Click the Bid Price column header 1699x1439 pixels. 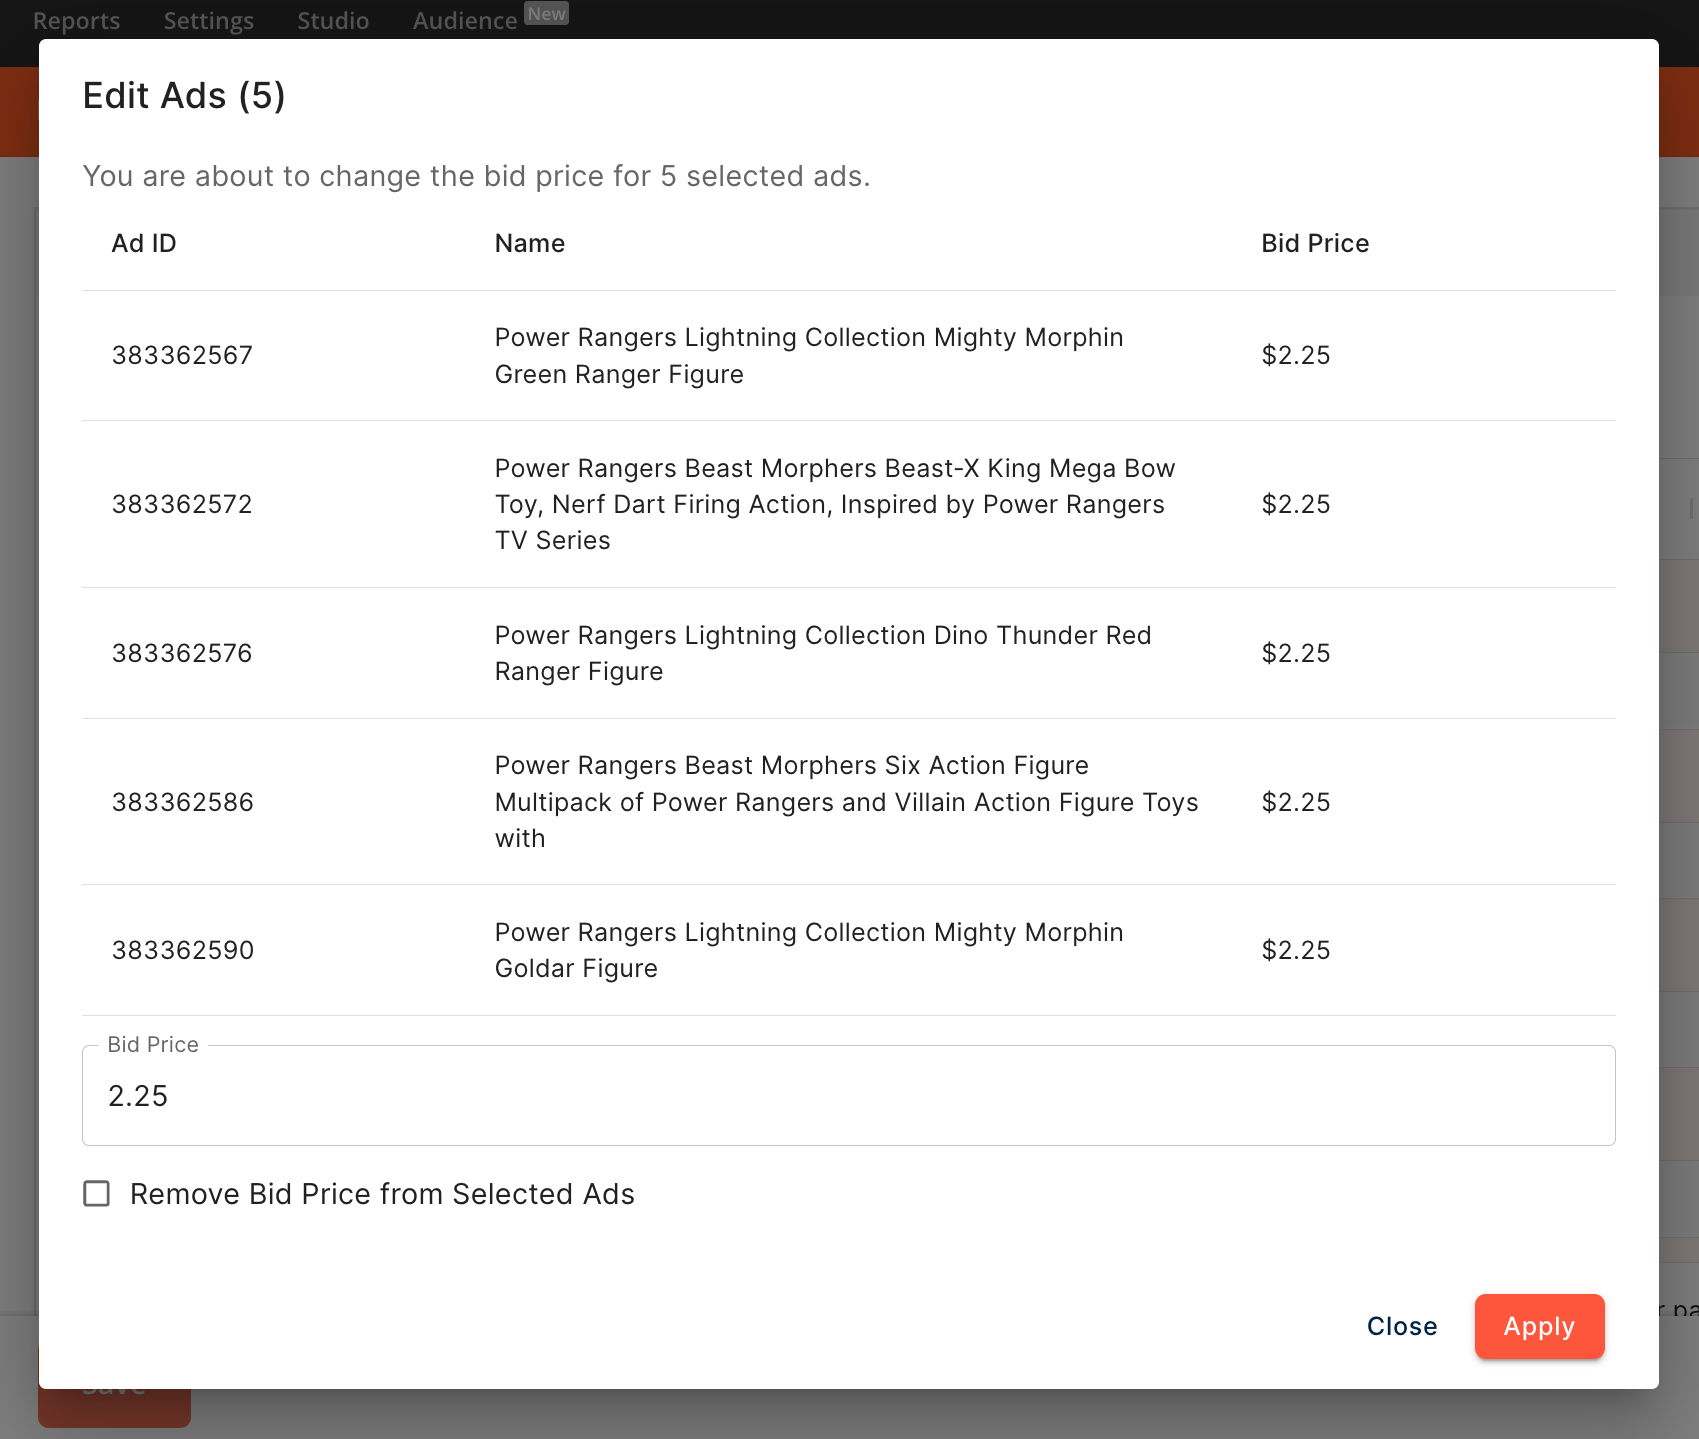1315,243
